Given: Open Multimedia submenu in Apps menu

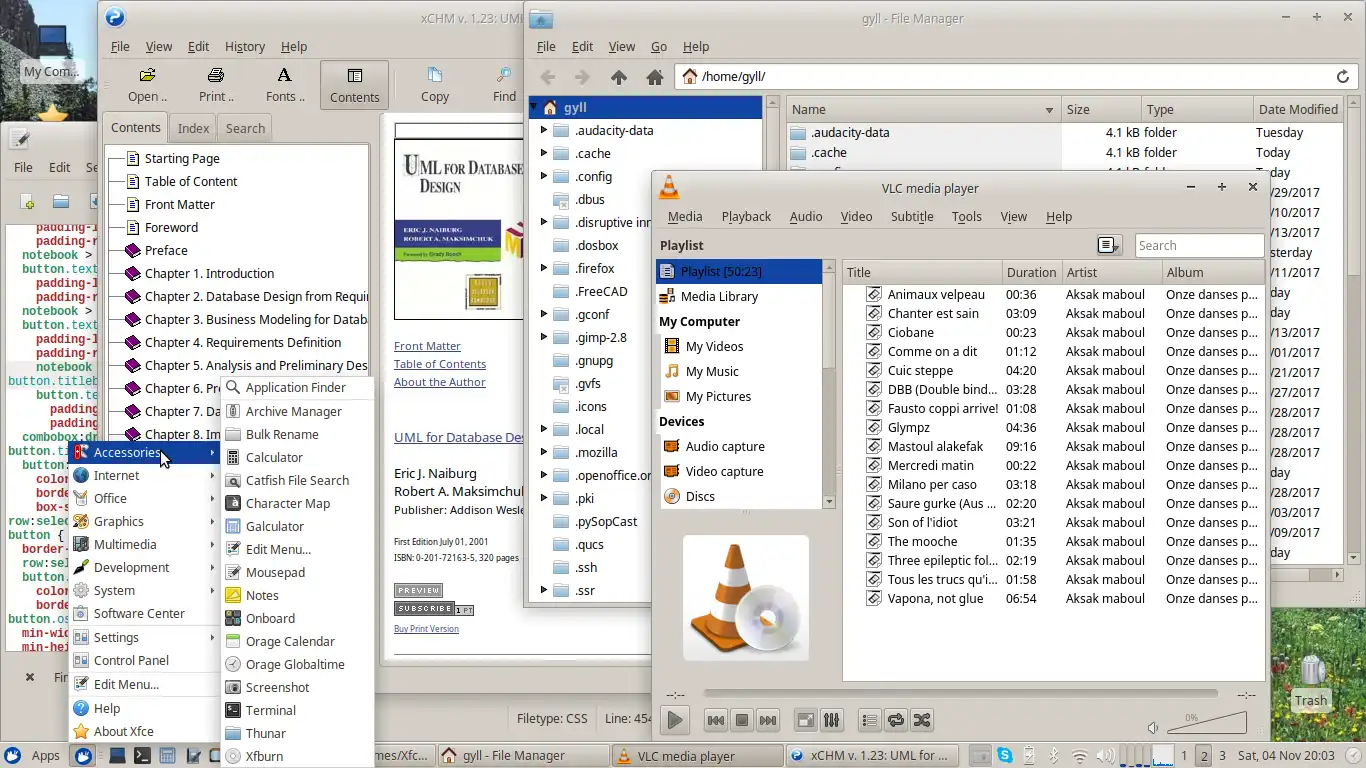Looking at the screenshot, I should 144,544.
